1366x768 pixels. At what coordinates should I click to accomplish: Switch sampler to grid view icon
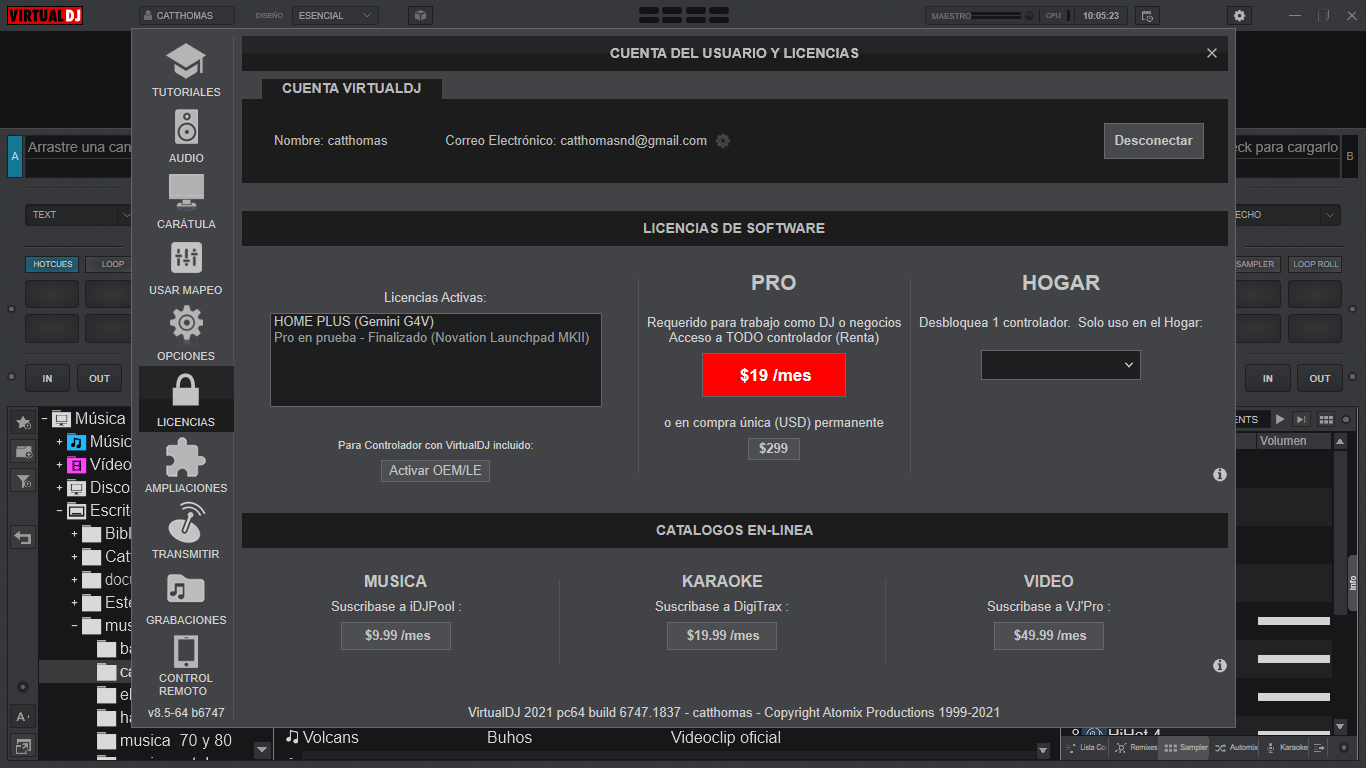point(1326,419)
